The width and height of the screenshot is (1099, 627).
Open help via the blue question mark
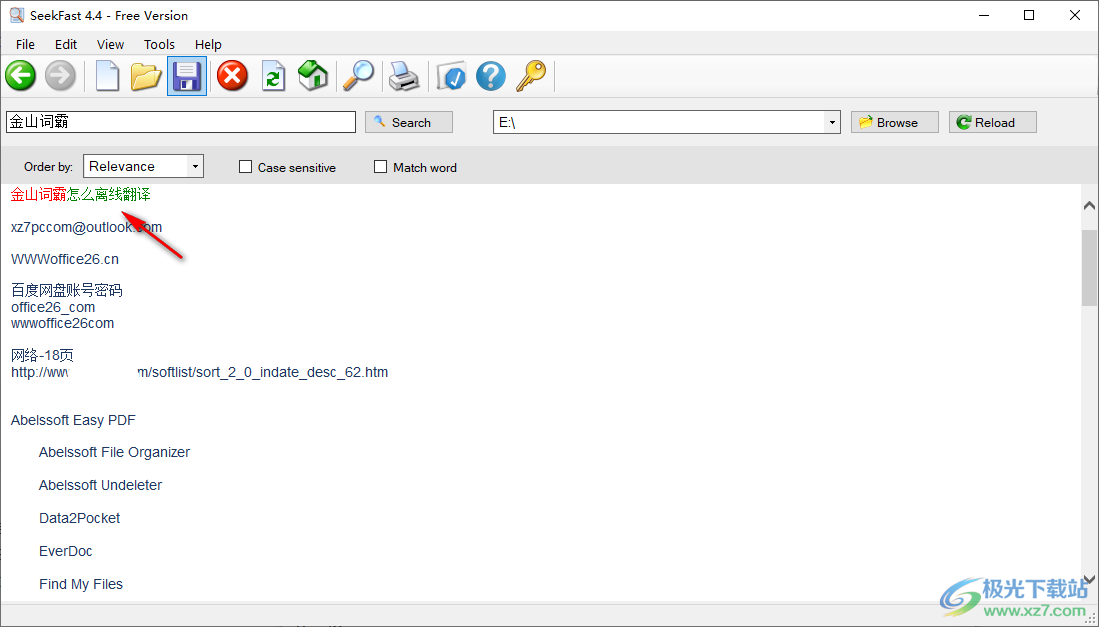[491, 76]
